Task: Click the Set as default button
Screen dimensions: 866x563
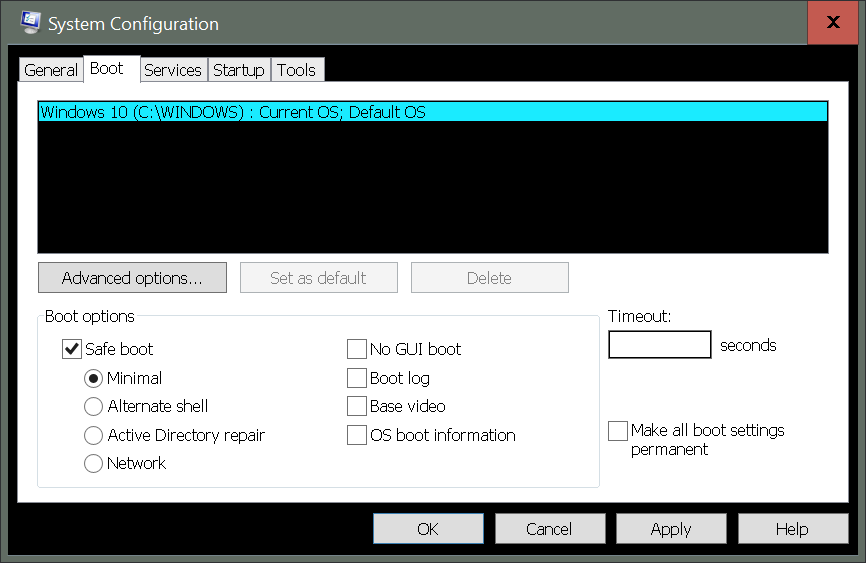Action: click(x=319, y=278)
